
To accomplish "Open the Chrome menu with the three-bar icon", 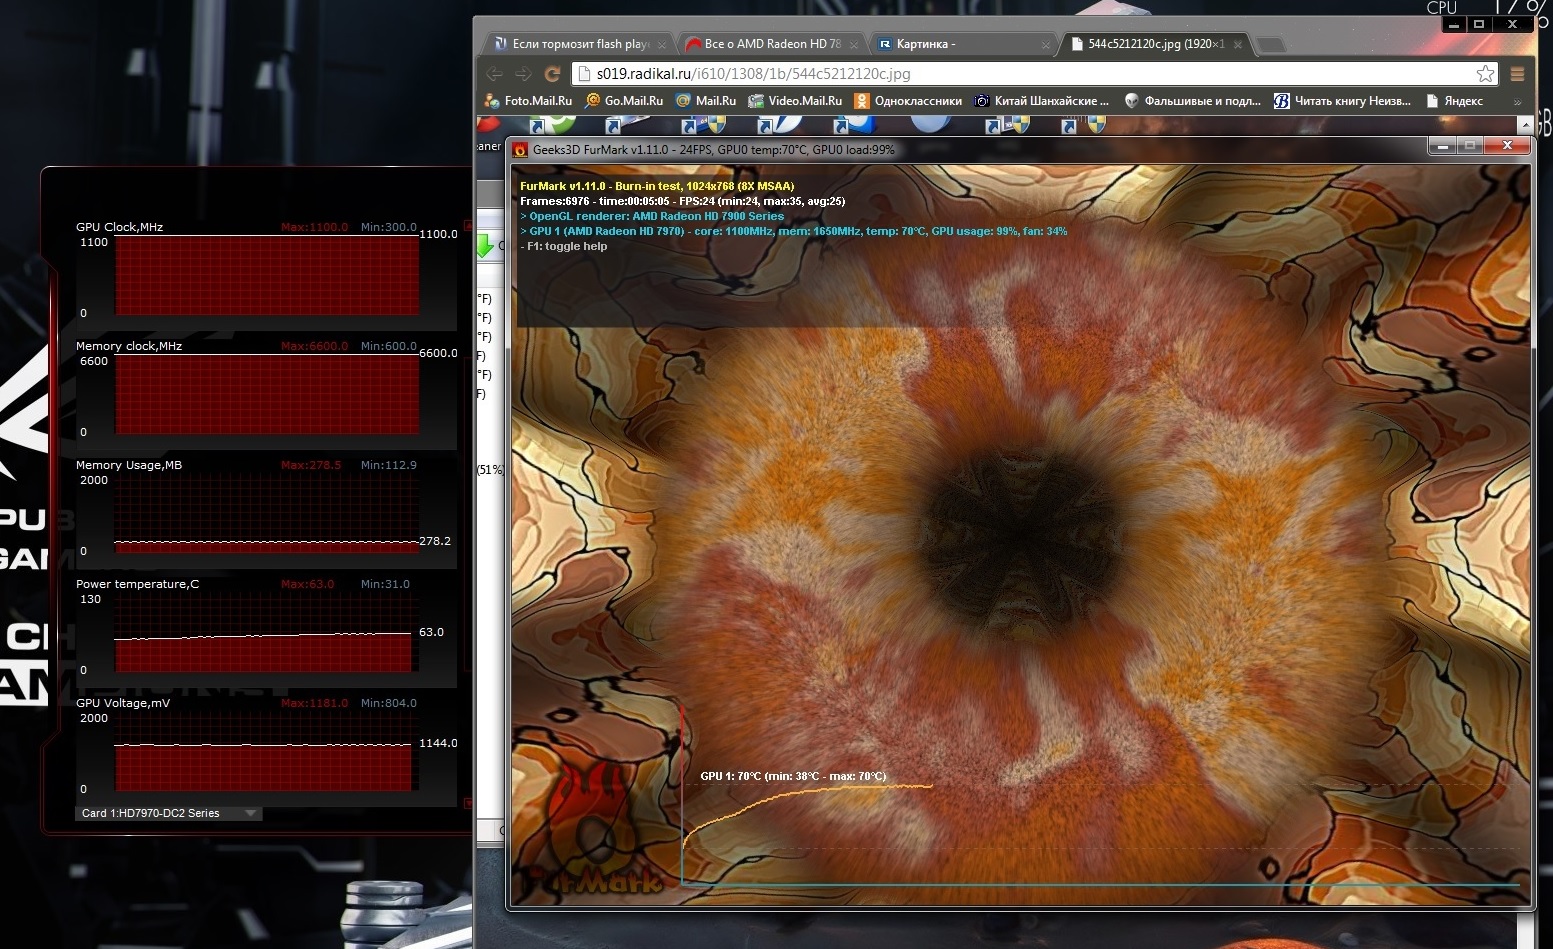I will [x=1517, y=74].
